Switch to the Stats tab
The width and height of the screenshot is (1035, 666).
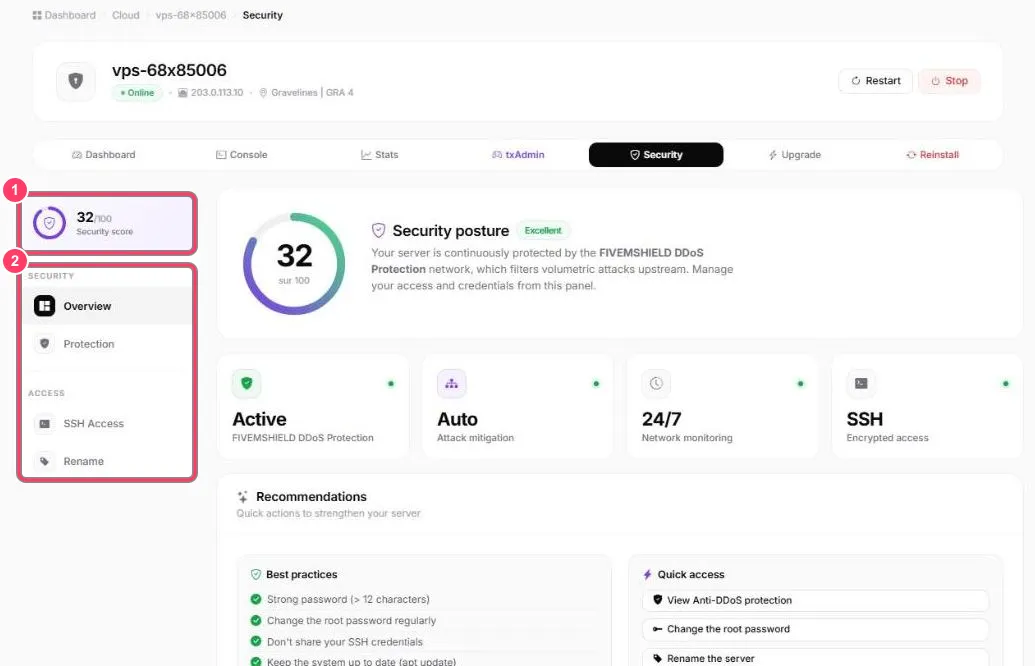[380, 155]
